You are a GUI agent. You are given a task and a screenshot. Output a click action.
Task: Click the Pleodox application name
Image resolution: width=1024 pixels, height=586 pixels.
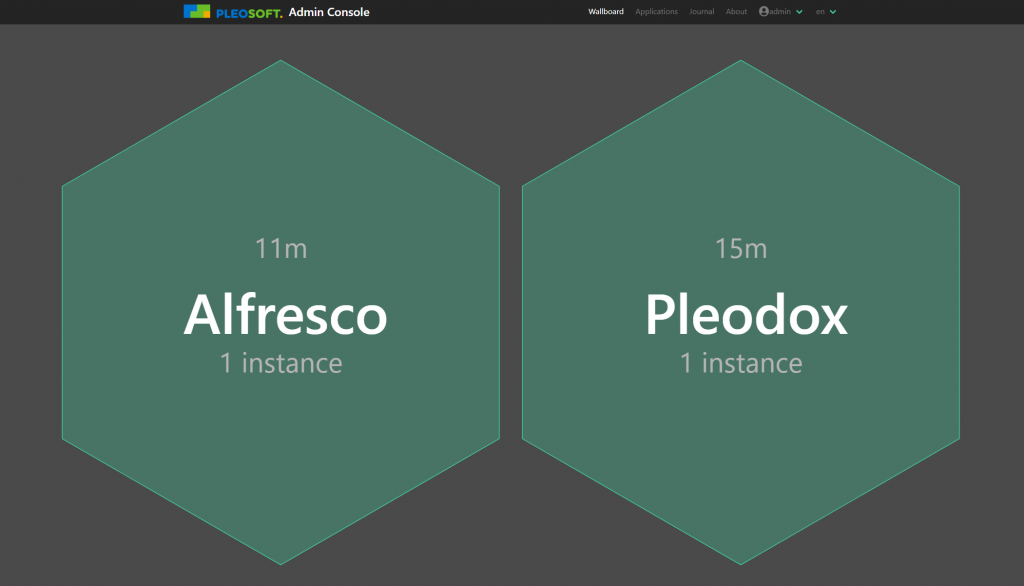[x=745, y=315]
